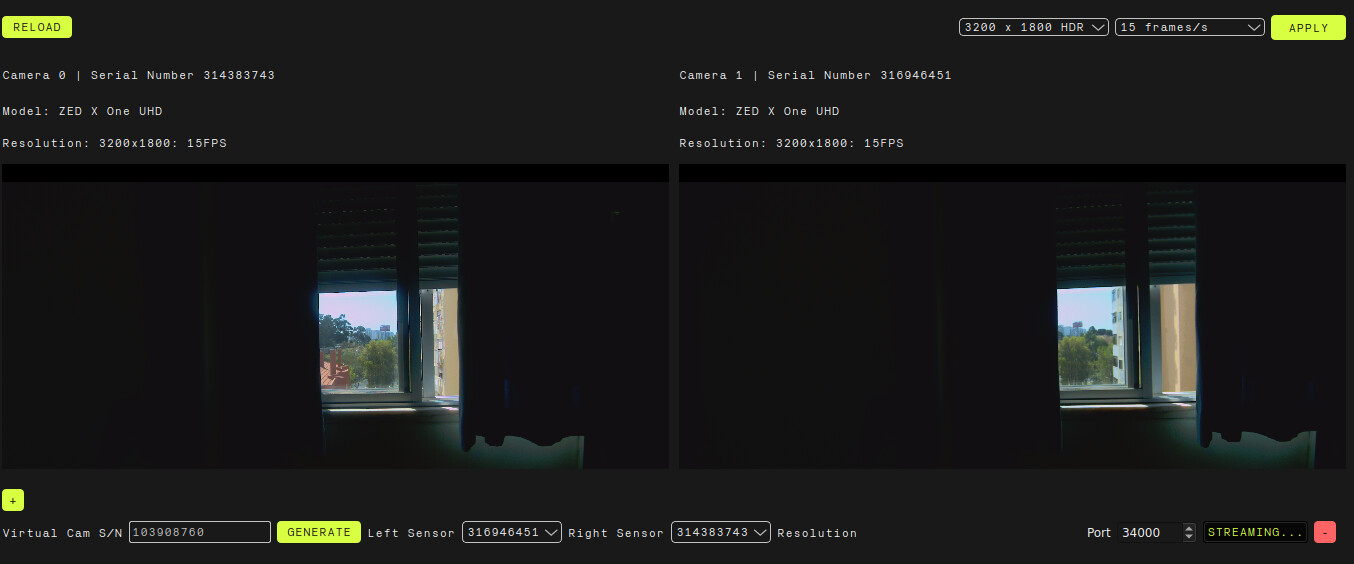Click the Left Sensor label
This screenshot has height=564, width=1354.
coord(411,533)
